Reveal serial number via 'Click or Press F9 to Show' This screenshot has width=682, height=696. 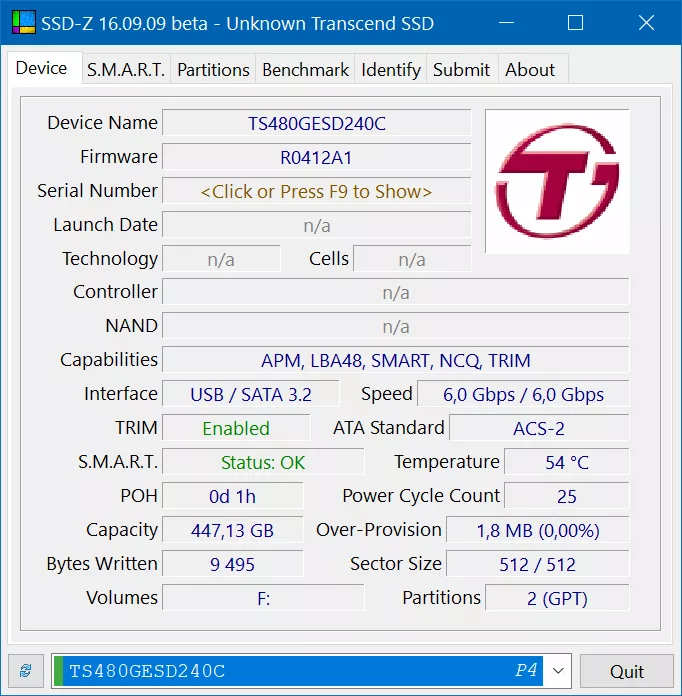(316, 191)
